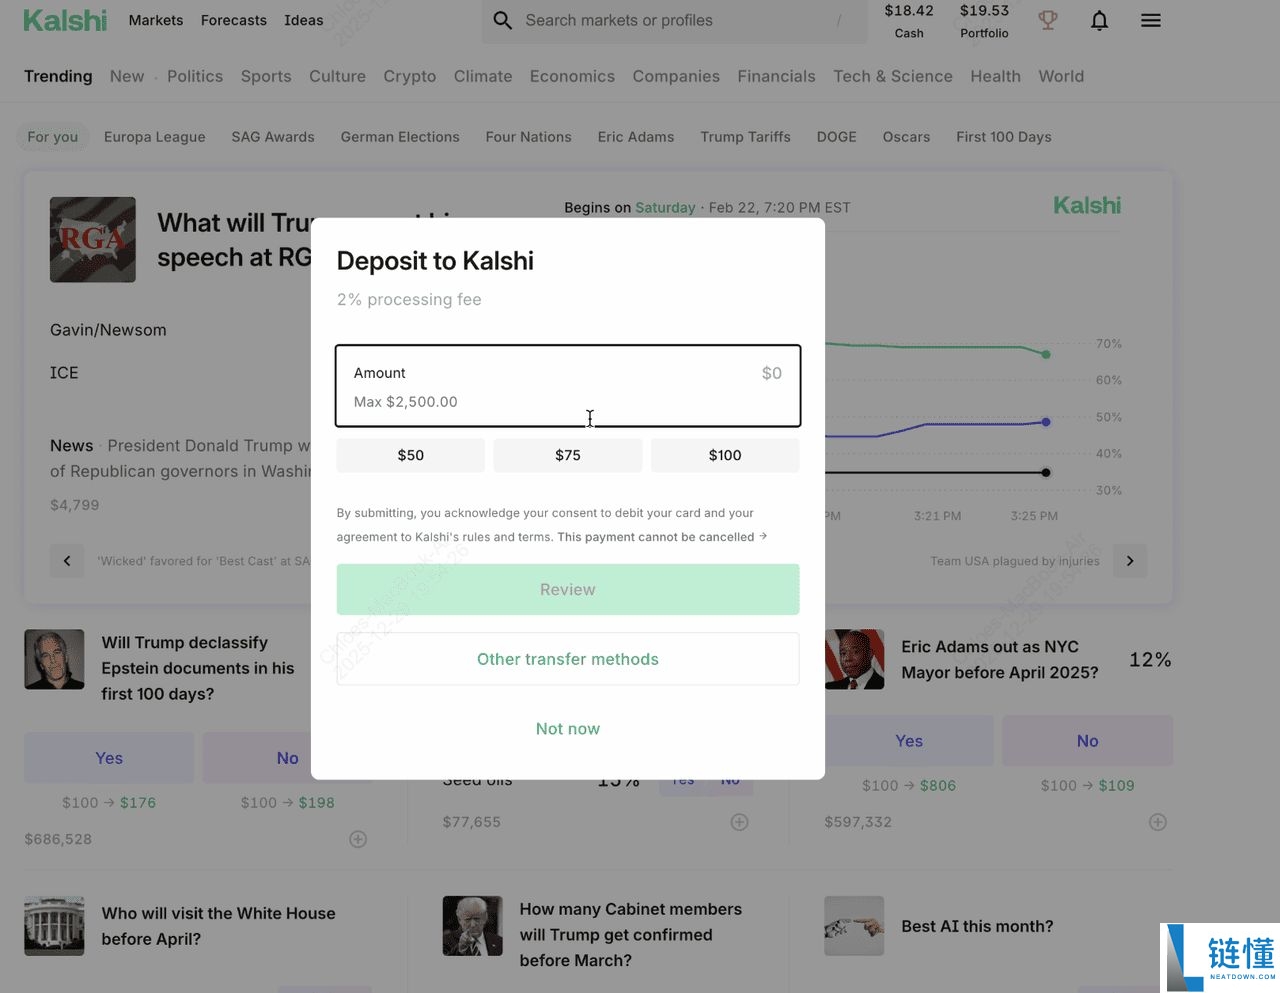Select the First 100 Days filter chip
Viewport: 1280px width, 993px height.
(x=1004, y=137)
